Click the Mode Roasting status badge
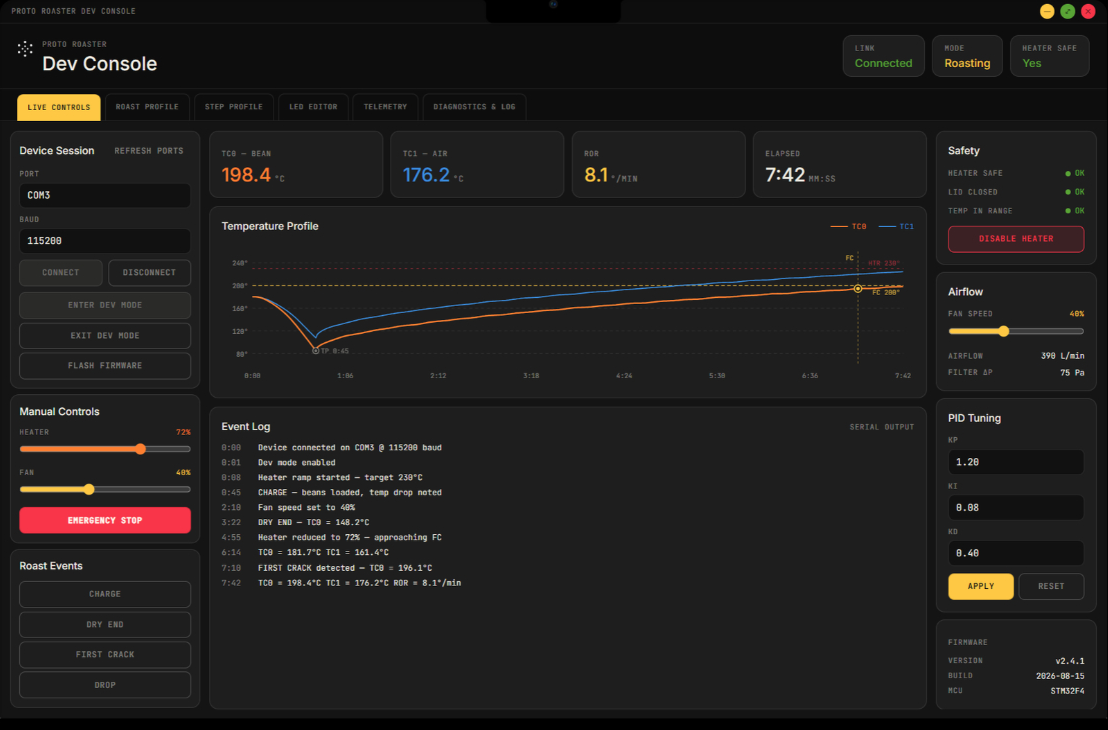 click(x=967, y=56)
